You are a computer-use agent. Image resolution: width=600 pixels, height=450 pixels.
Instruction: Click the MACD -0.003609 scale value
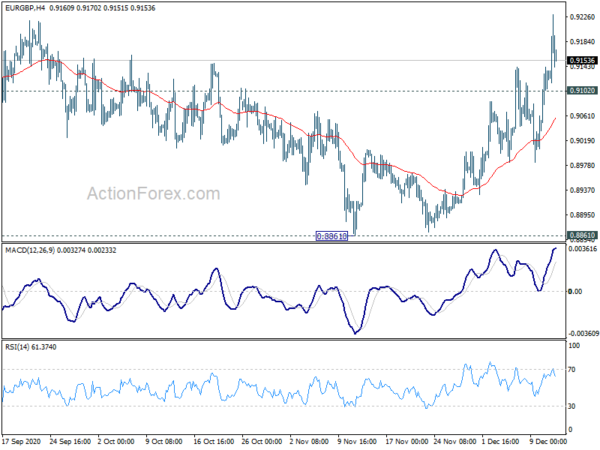pyautogui.click(x=583, y=334)
